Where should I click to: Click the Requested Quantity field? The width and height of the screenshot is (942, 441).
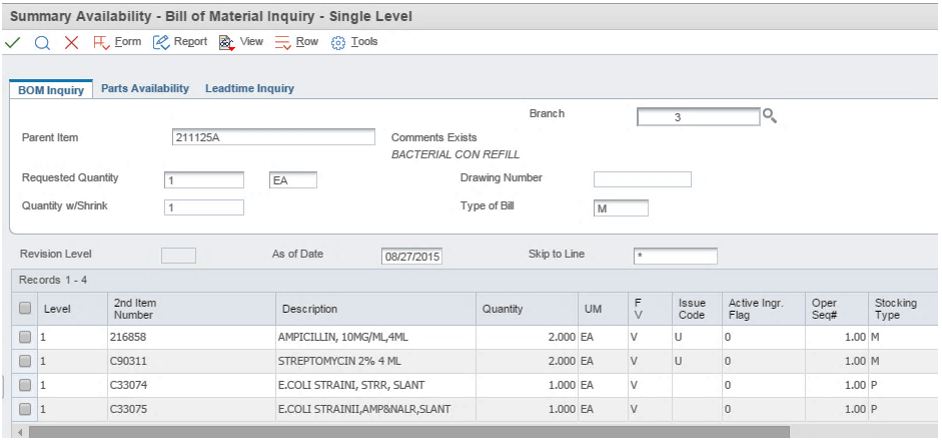coord(204,180)
